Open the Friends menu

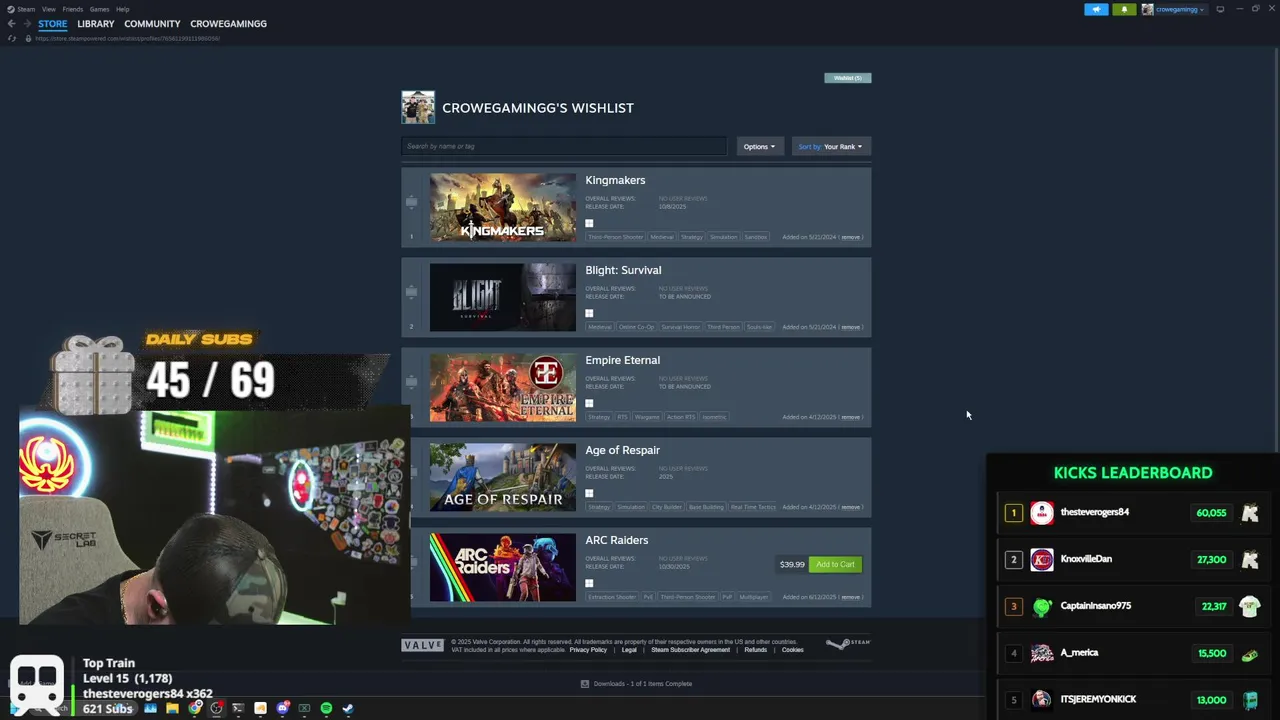pos(73,9)
